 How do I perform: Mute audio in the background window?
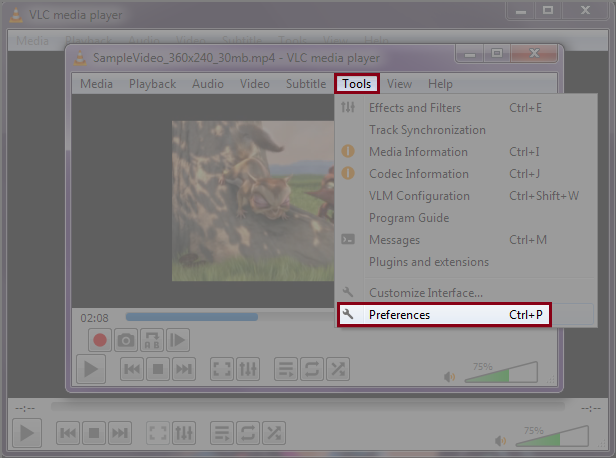pos(500,441)
